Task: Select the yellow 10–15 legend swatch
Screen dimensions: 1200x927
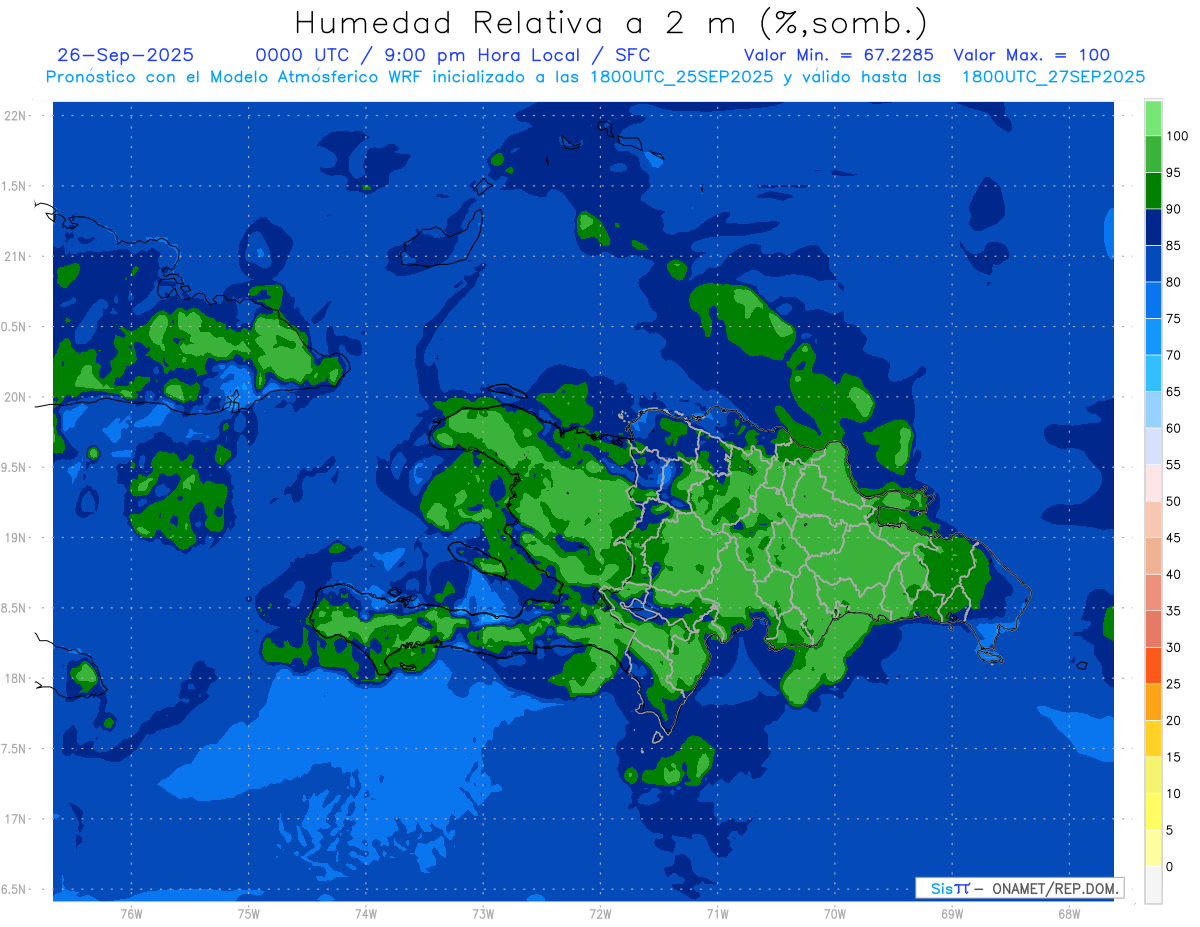Action: point(1153,775)
